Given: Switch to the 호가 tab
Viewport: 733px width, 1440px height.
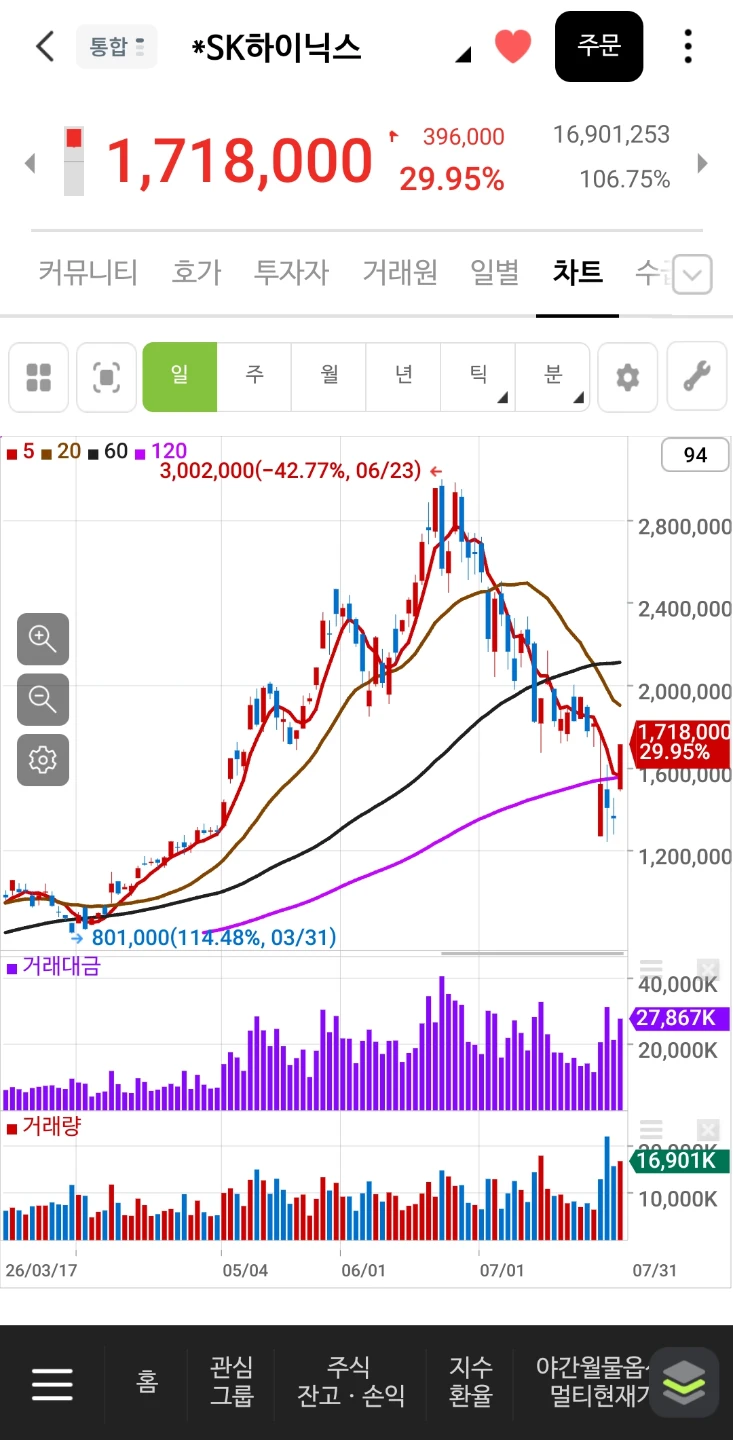Looking at the screenshot, I should (196, 272).
